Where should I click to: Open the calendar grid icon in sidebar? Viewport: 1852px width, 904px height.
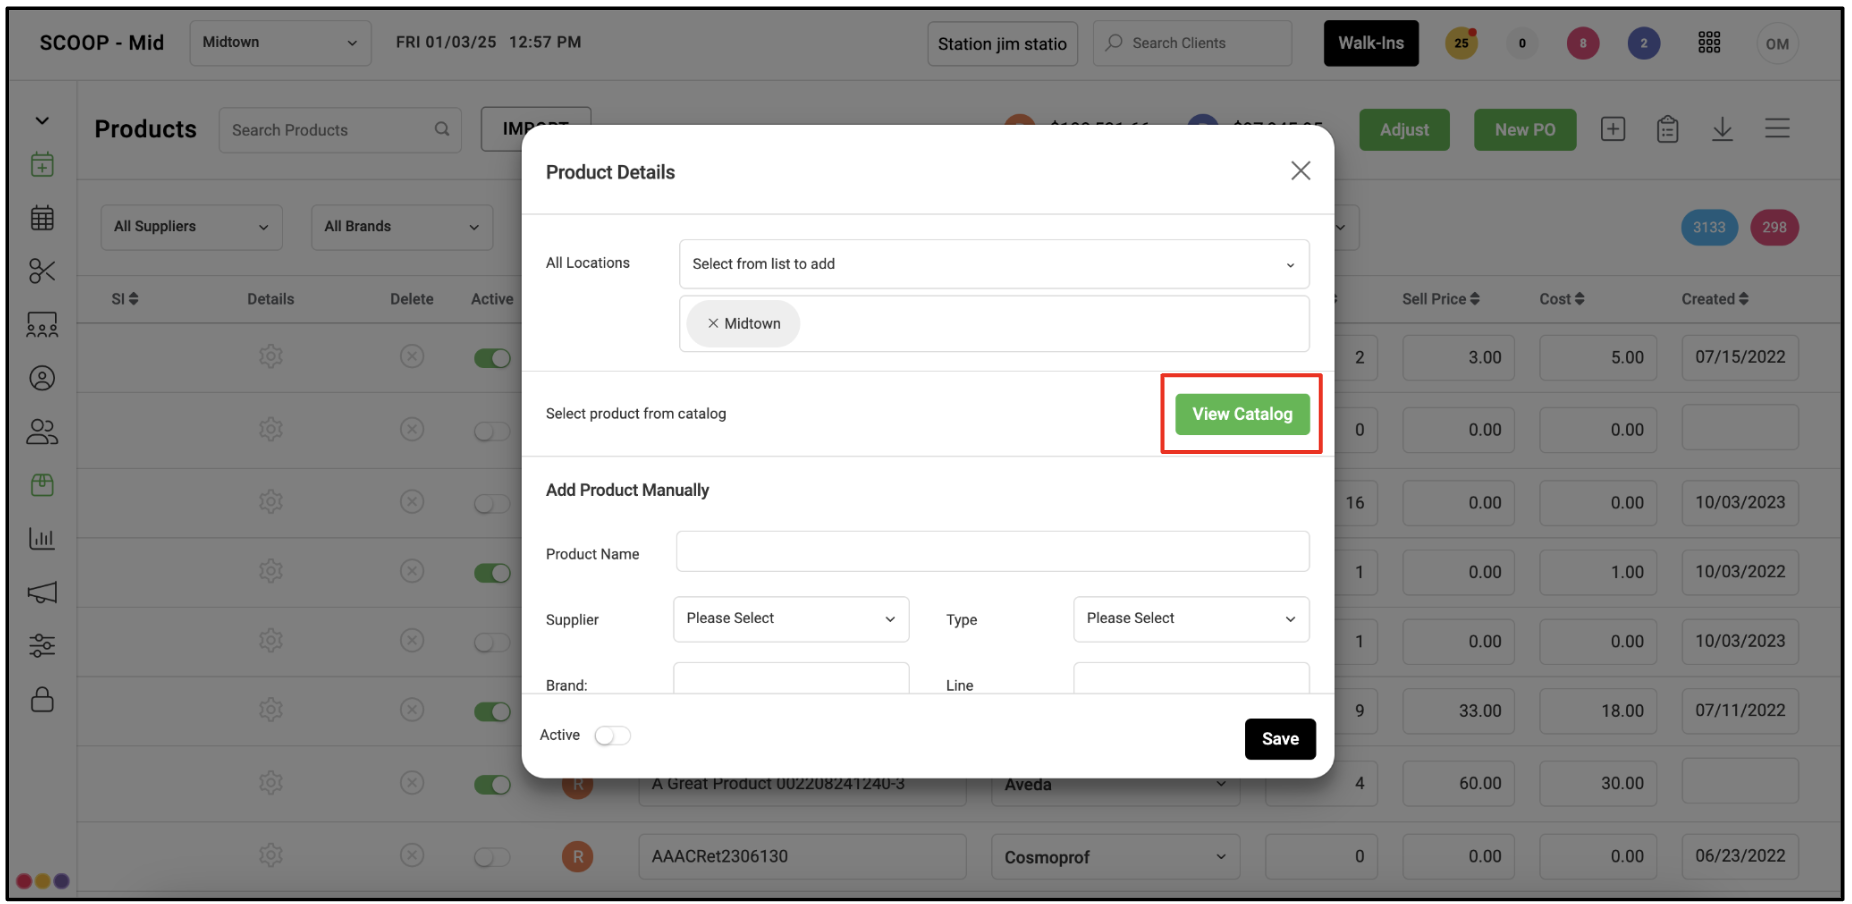point(42,218)
